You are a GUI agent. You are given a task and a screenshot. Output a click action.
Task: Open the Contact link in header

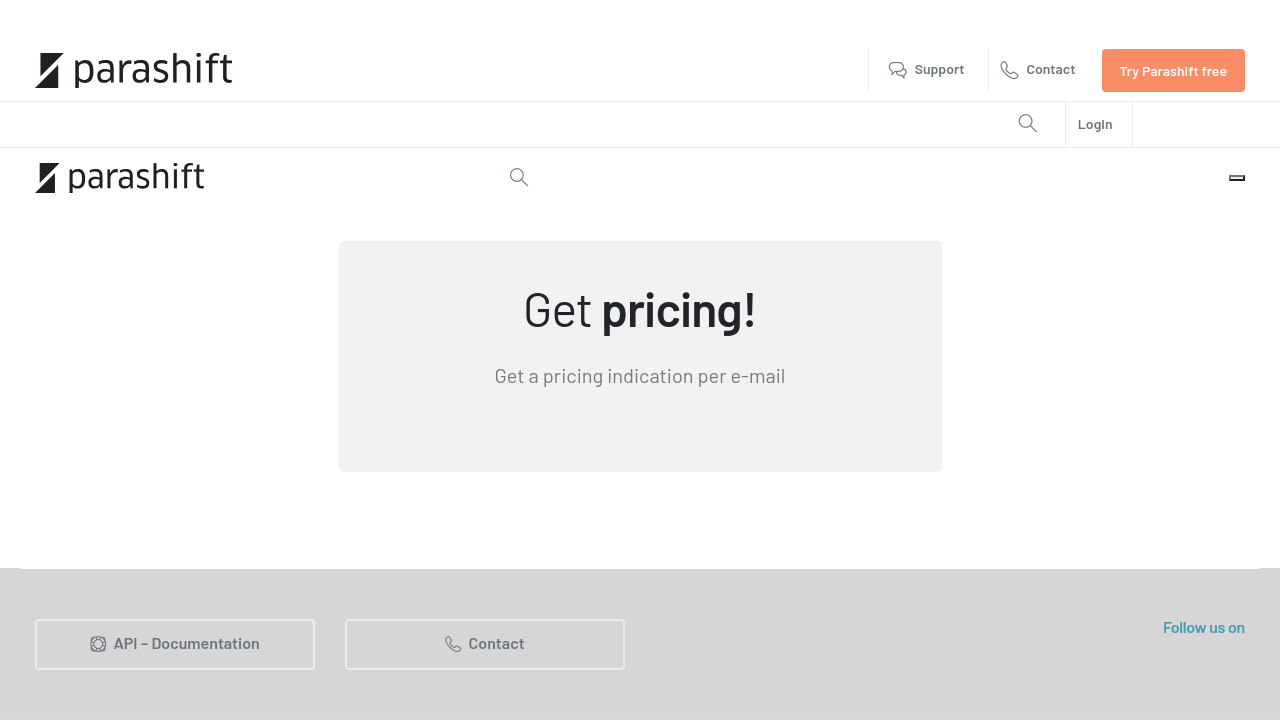[1050, 70]
